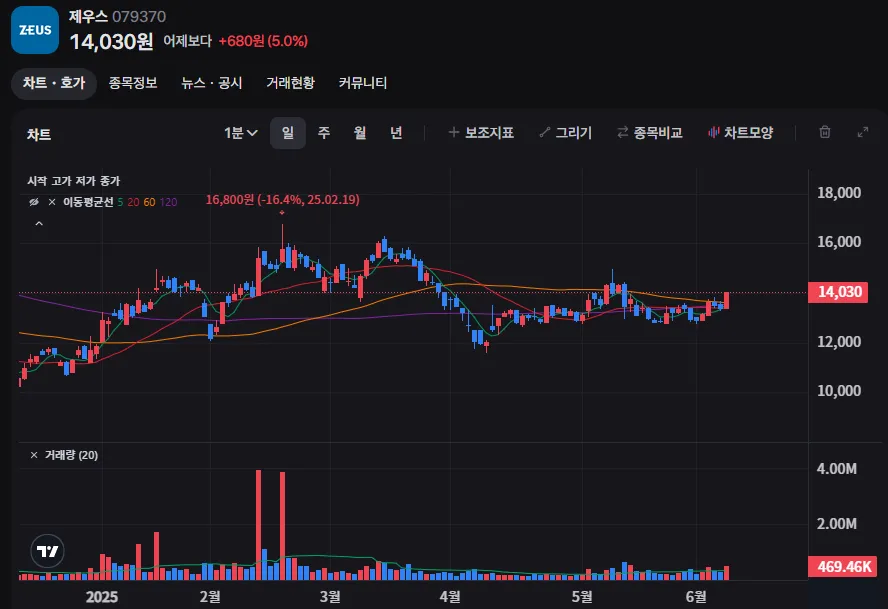This screenshot has height=609, width=888.
Task: Click the 제우스 stock name
Action: (x=88, y=16)
